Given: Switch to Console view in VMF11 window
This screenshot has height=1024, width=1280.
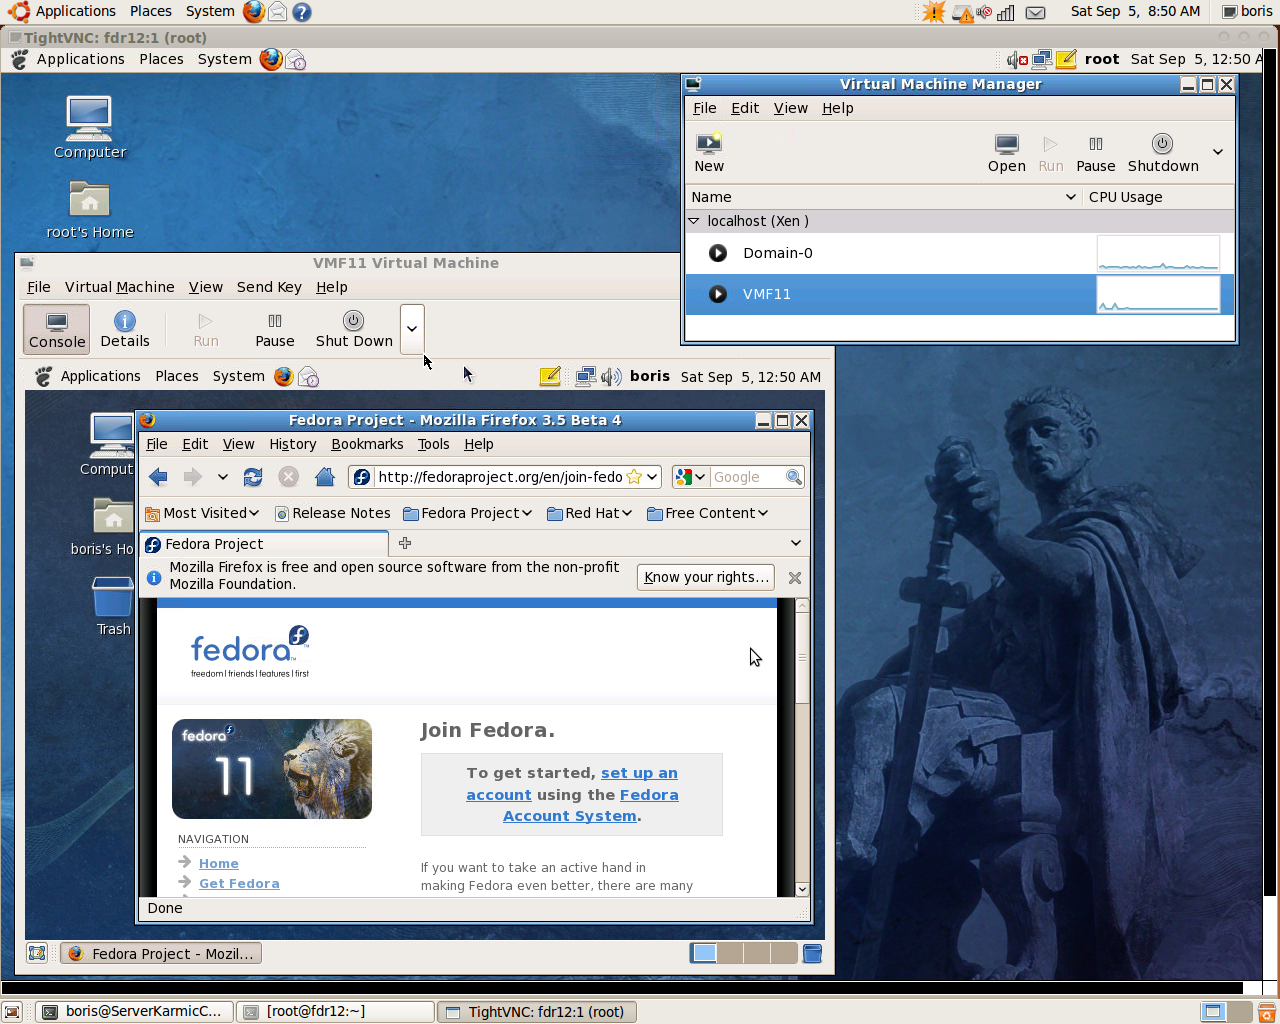Looking at the screenshot, I should 57,329.
